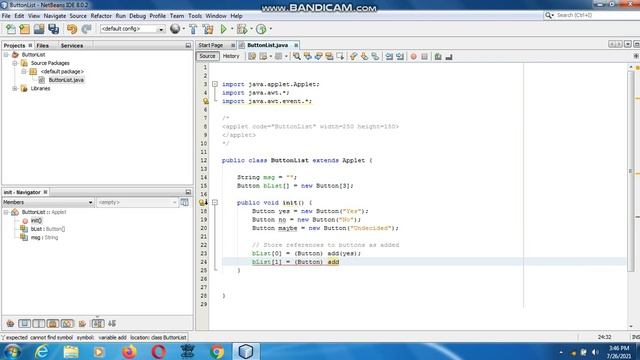
Task: Click the Find Selection magnifier icon in editor toolbar
Action: pos(297,56)
